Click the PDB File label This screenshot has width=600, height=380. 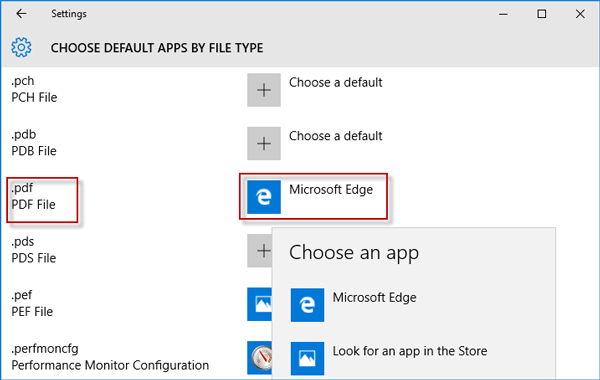34,151
